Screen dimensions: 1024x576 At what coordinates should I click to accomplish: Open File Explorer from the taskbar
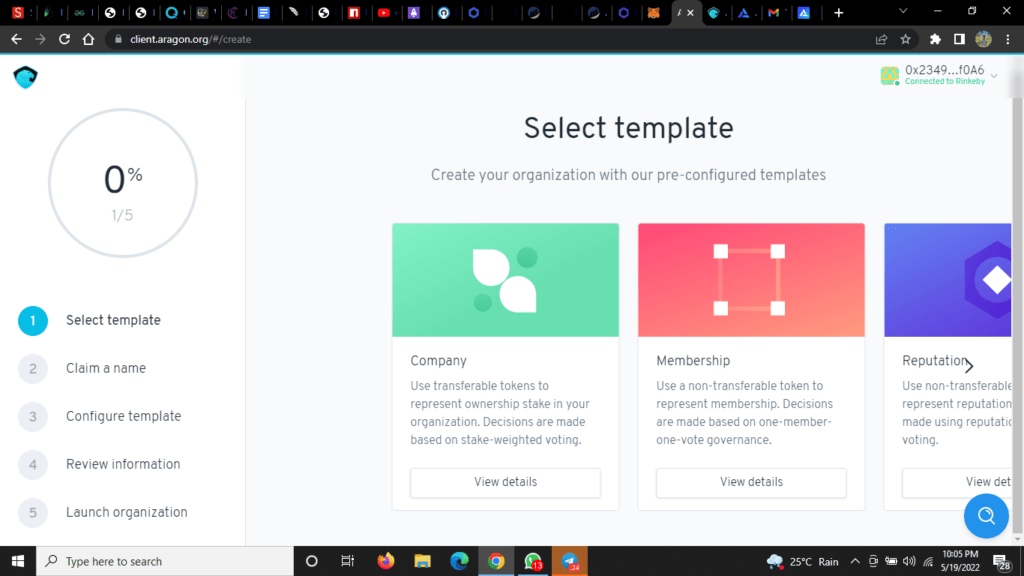pos(423,561)
